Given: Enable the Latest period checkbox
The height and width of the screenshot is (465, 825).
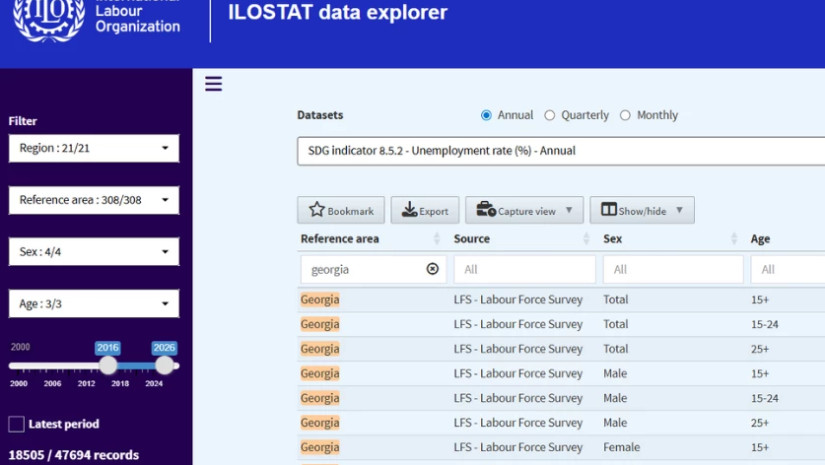Looking at the screenshot, I should point(16,424).
